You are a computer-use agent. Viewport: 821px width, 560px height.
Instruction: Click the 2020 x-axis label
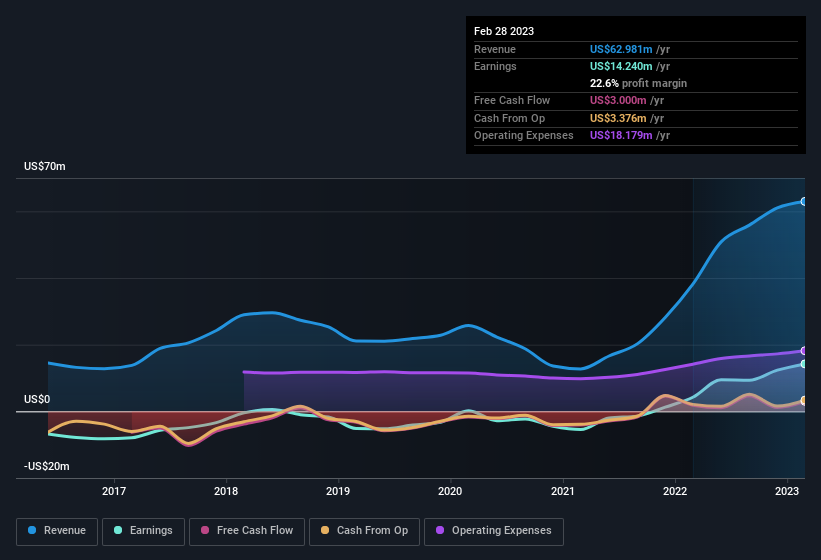[x=450, y=491]
